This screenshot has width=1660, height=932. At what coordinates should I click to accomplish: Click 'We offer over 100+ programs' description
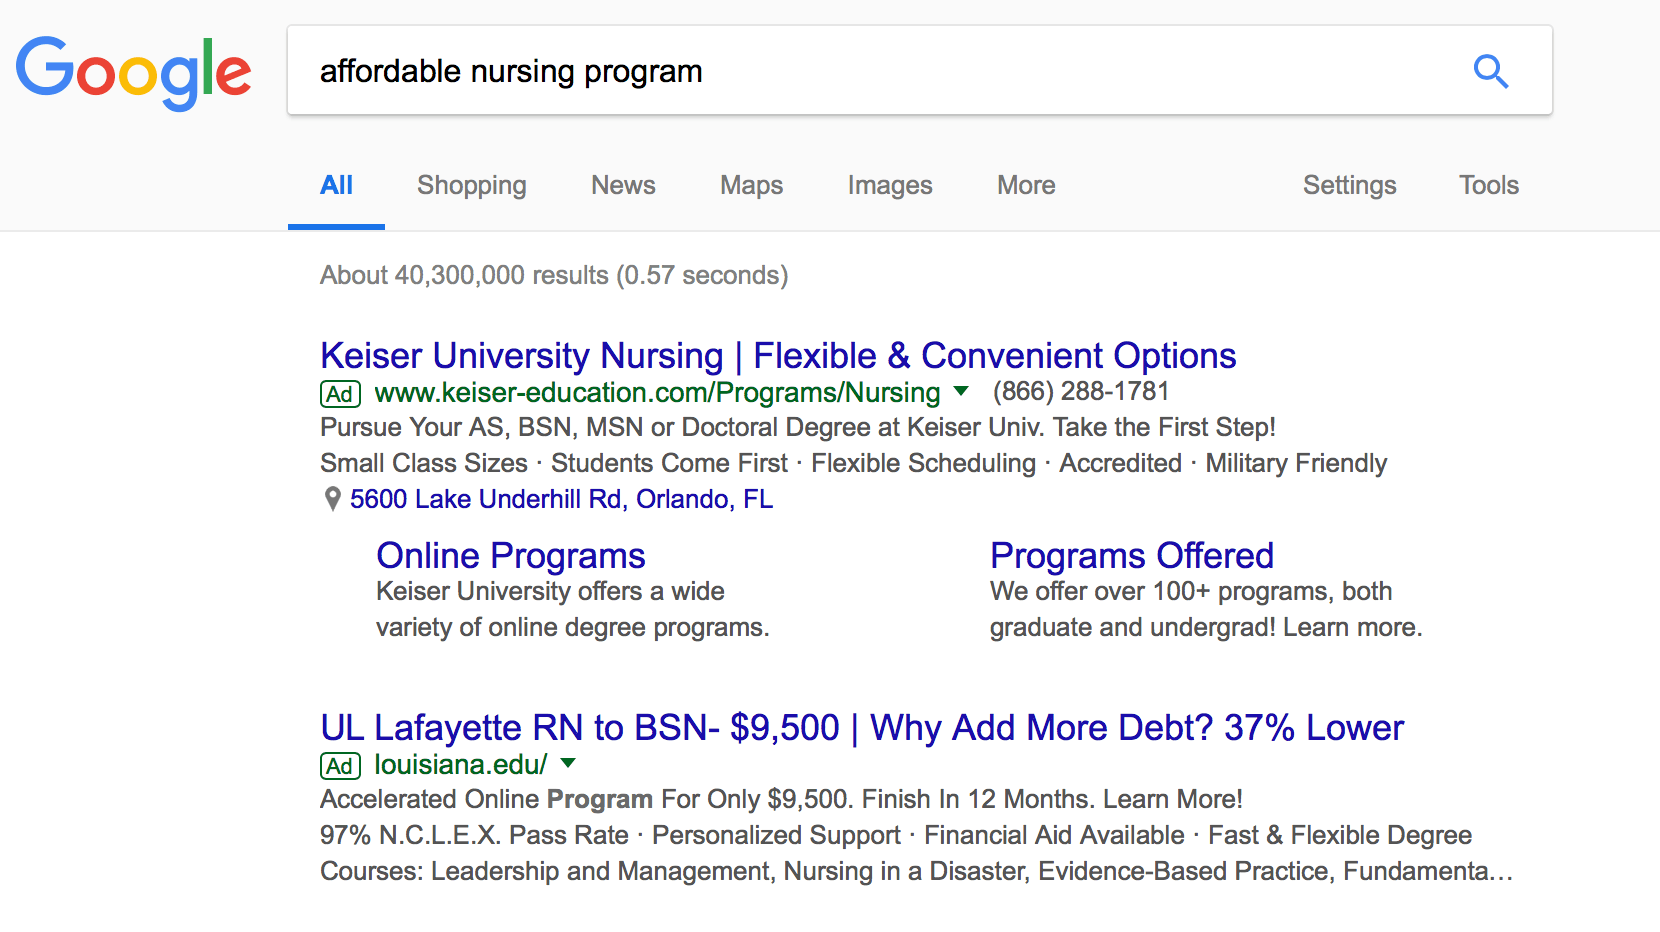(x=1206, y=609)
